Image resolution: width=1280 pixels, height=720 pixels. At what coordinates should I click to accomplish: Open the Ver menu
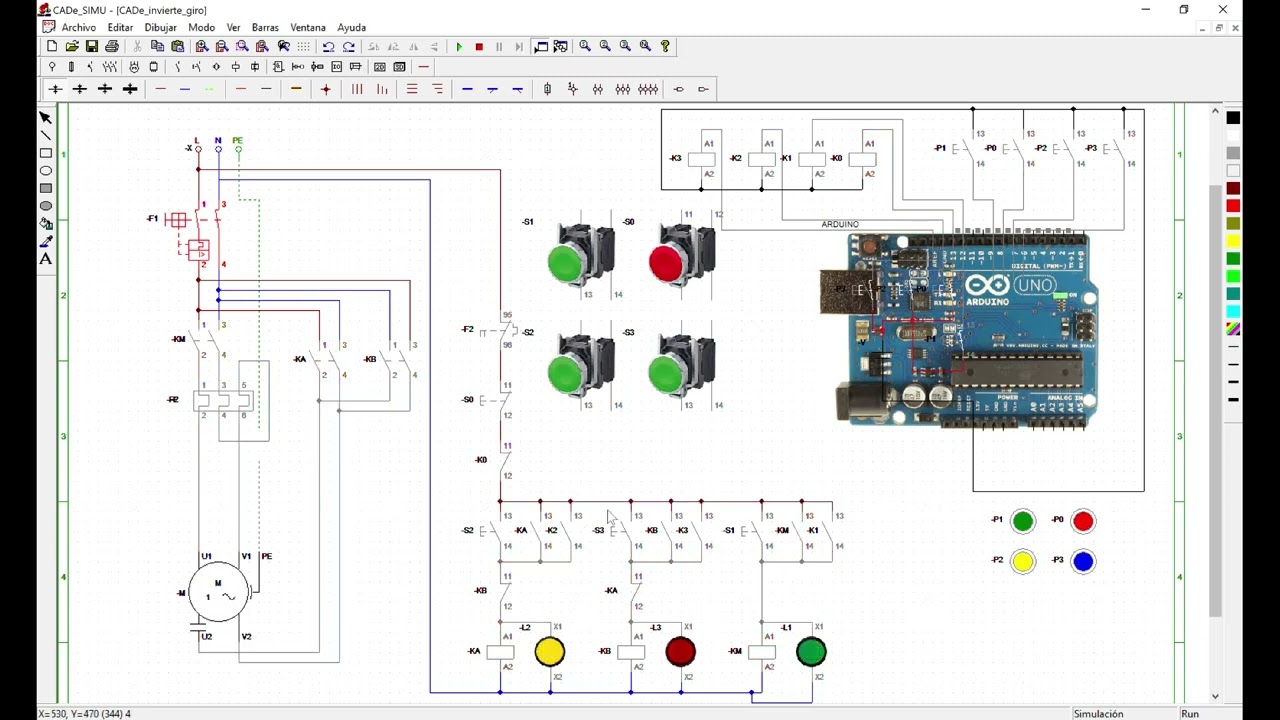(x=233, y=28)
